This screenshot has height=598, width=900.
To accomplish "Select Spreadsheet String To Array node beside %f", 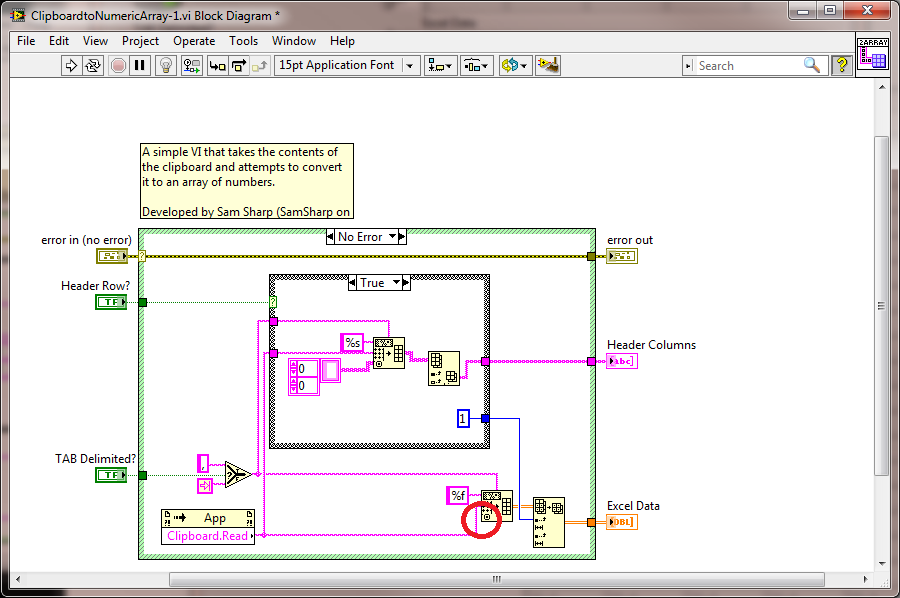I will point(497,506).
